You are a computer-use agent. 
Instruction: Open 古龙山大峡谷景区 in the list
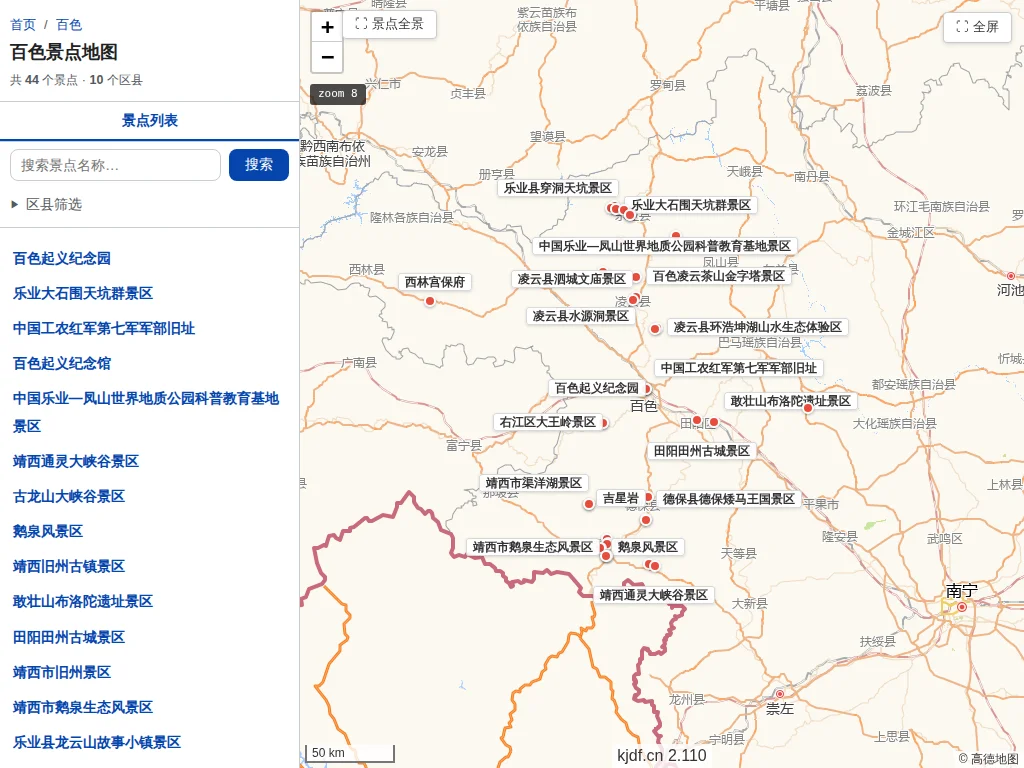(69, 496)
